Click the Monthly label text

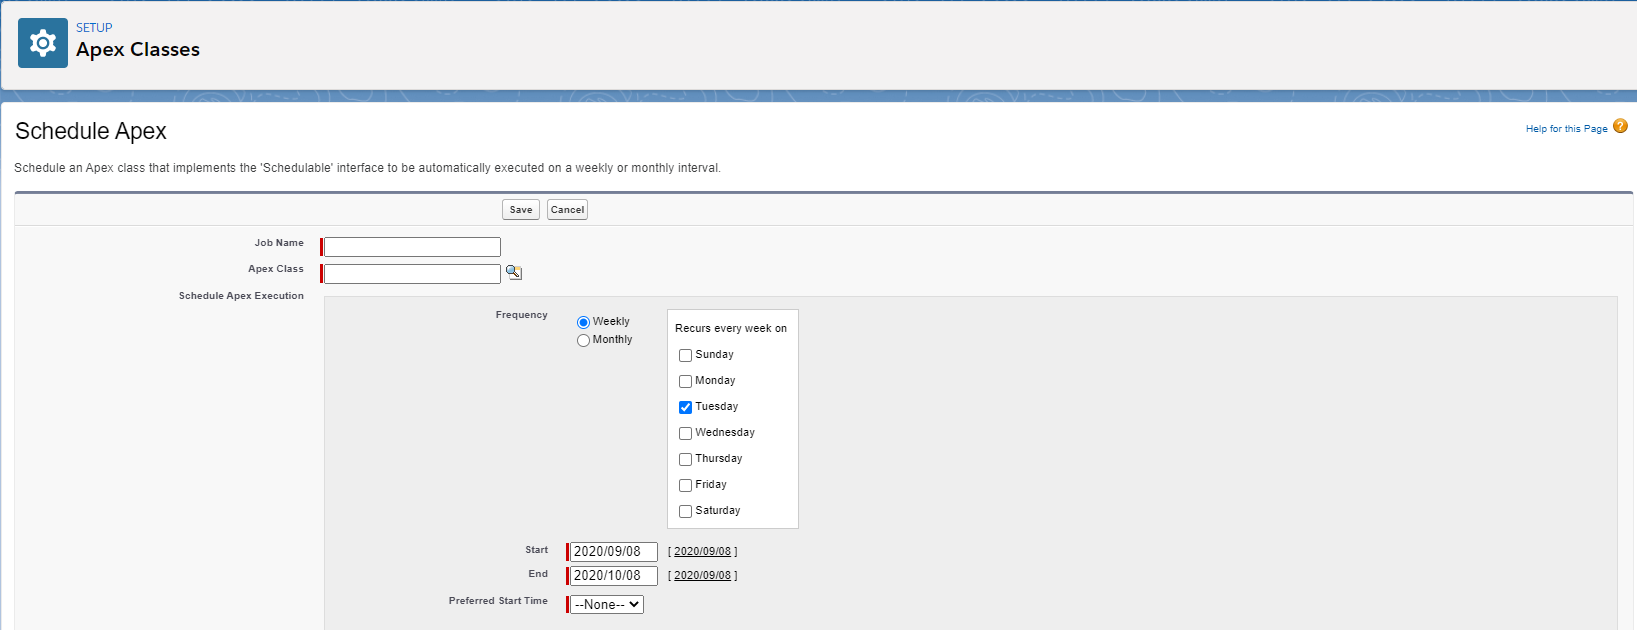[x=612, y=339]
